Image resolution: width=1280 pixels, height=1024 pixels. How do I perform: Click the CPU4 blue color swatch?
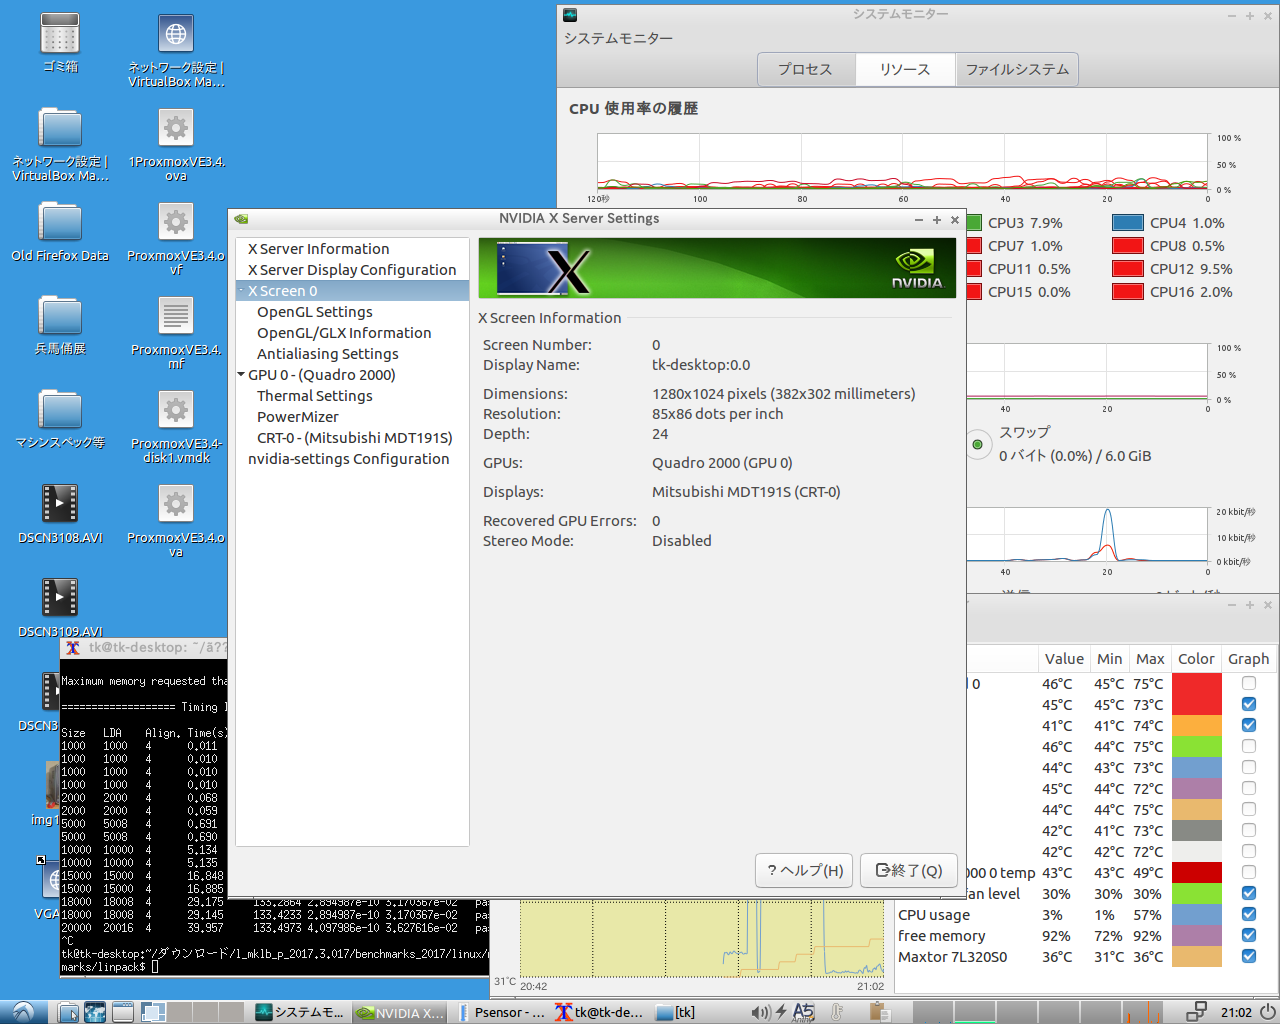click(1127, 223)
